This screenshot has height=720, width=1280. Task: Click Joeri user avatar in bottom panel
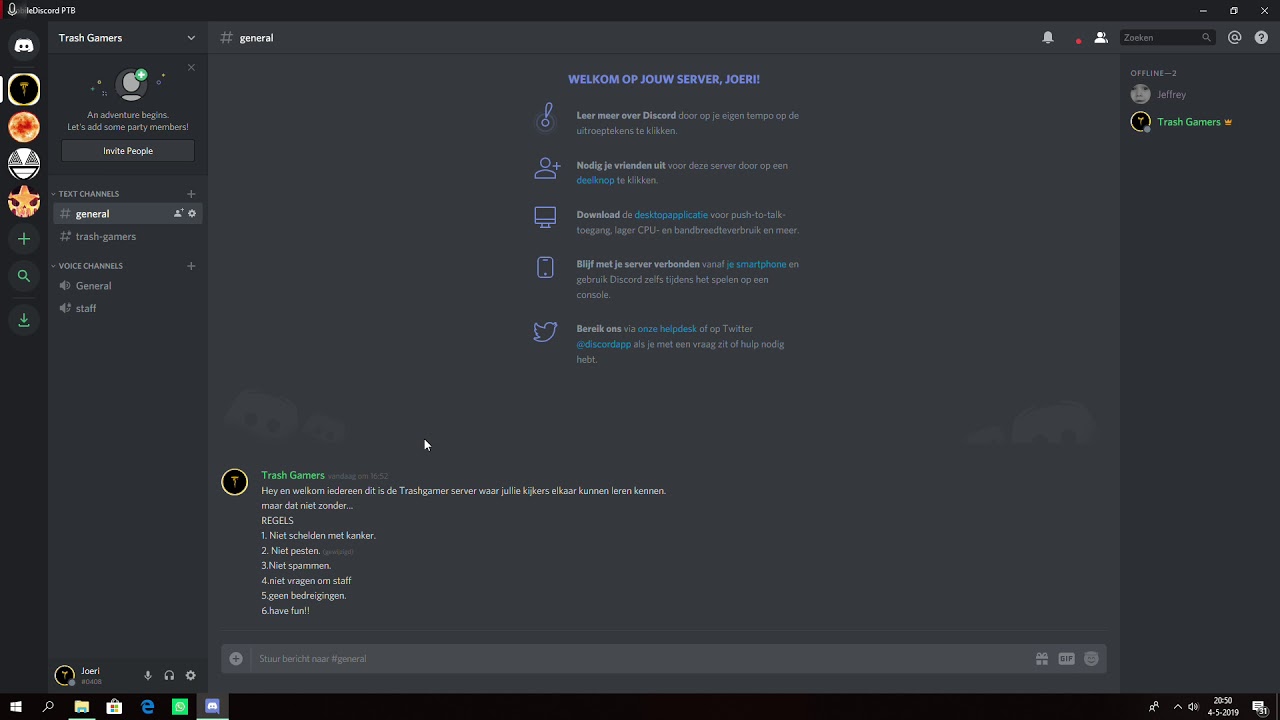pyautogui.click(x=64, y=676)
